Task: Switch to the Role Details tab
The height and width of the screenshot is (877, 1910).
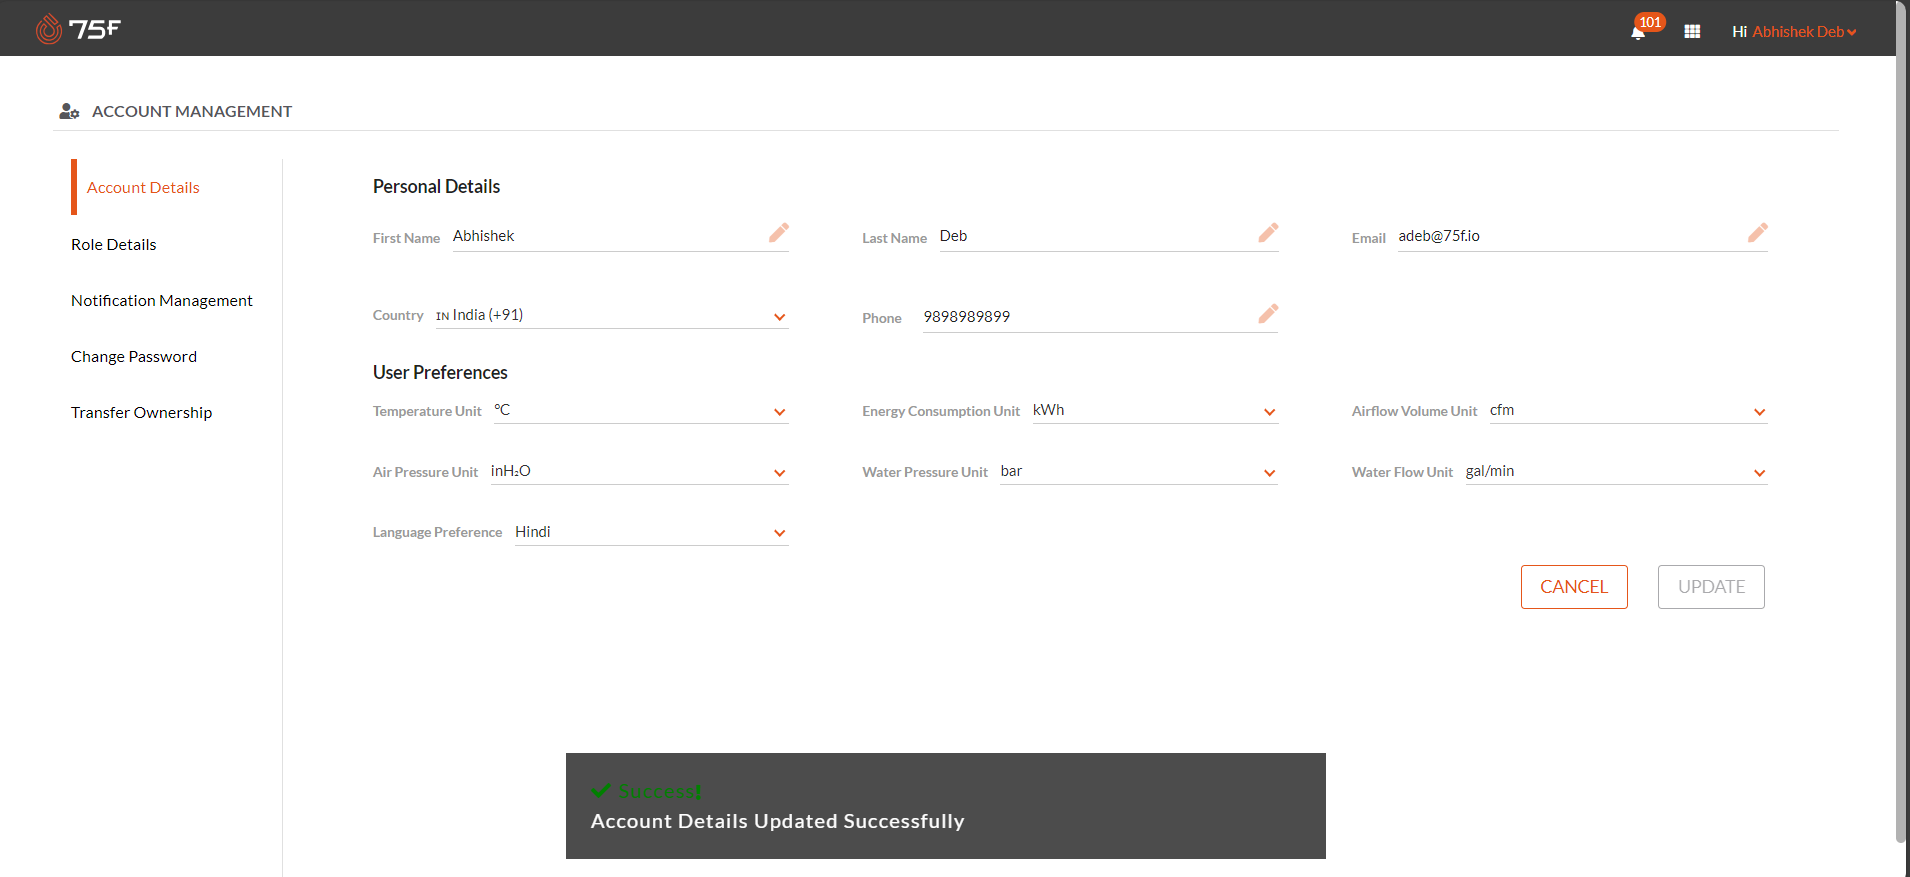Action: coord(114,244)
